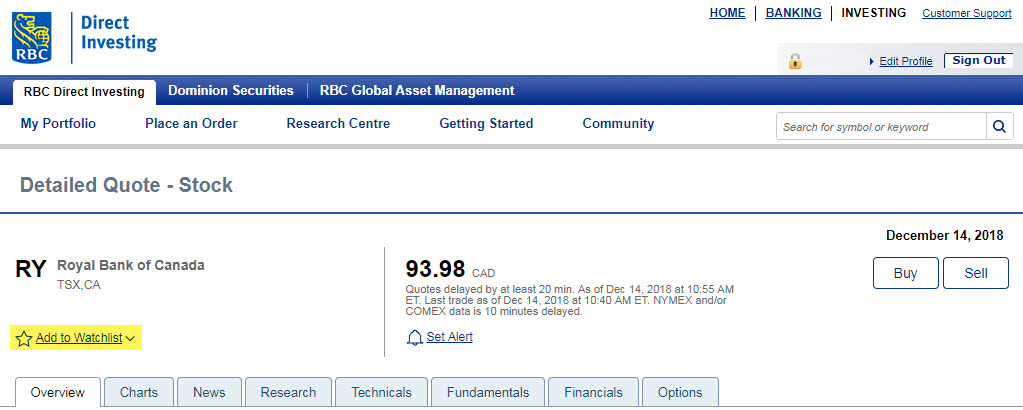Open the Edit Profile link
The width and height of the screenshot is (1023, 410).
click(905, 61)
